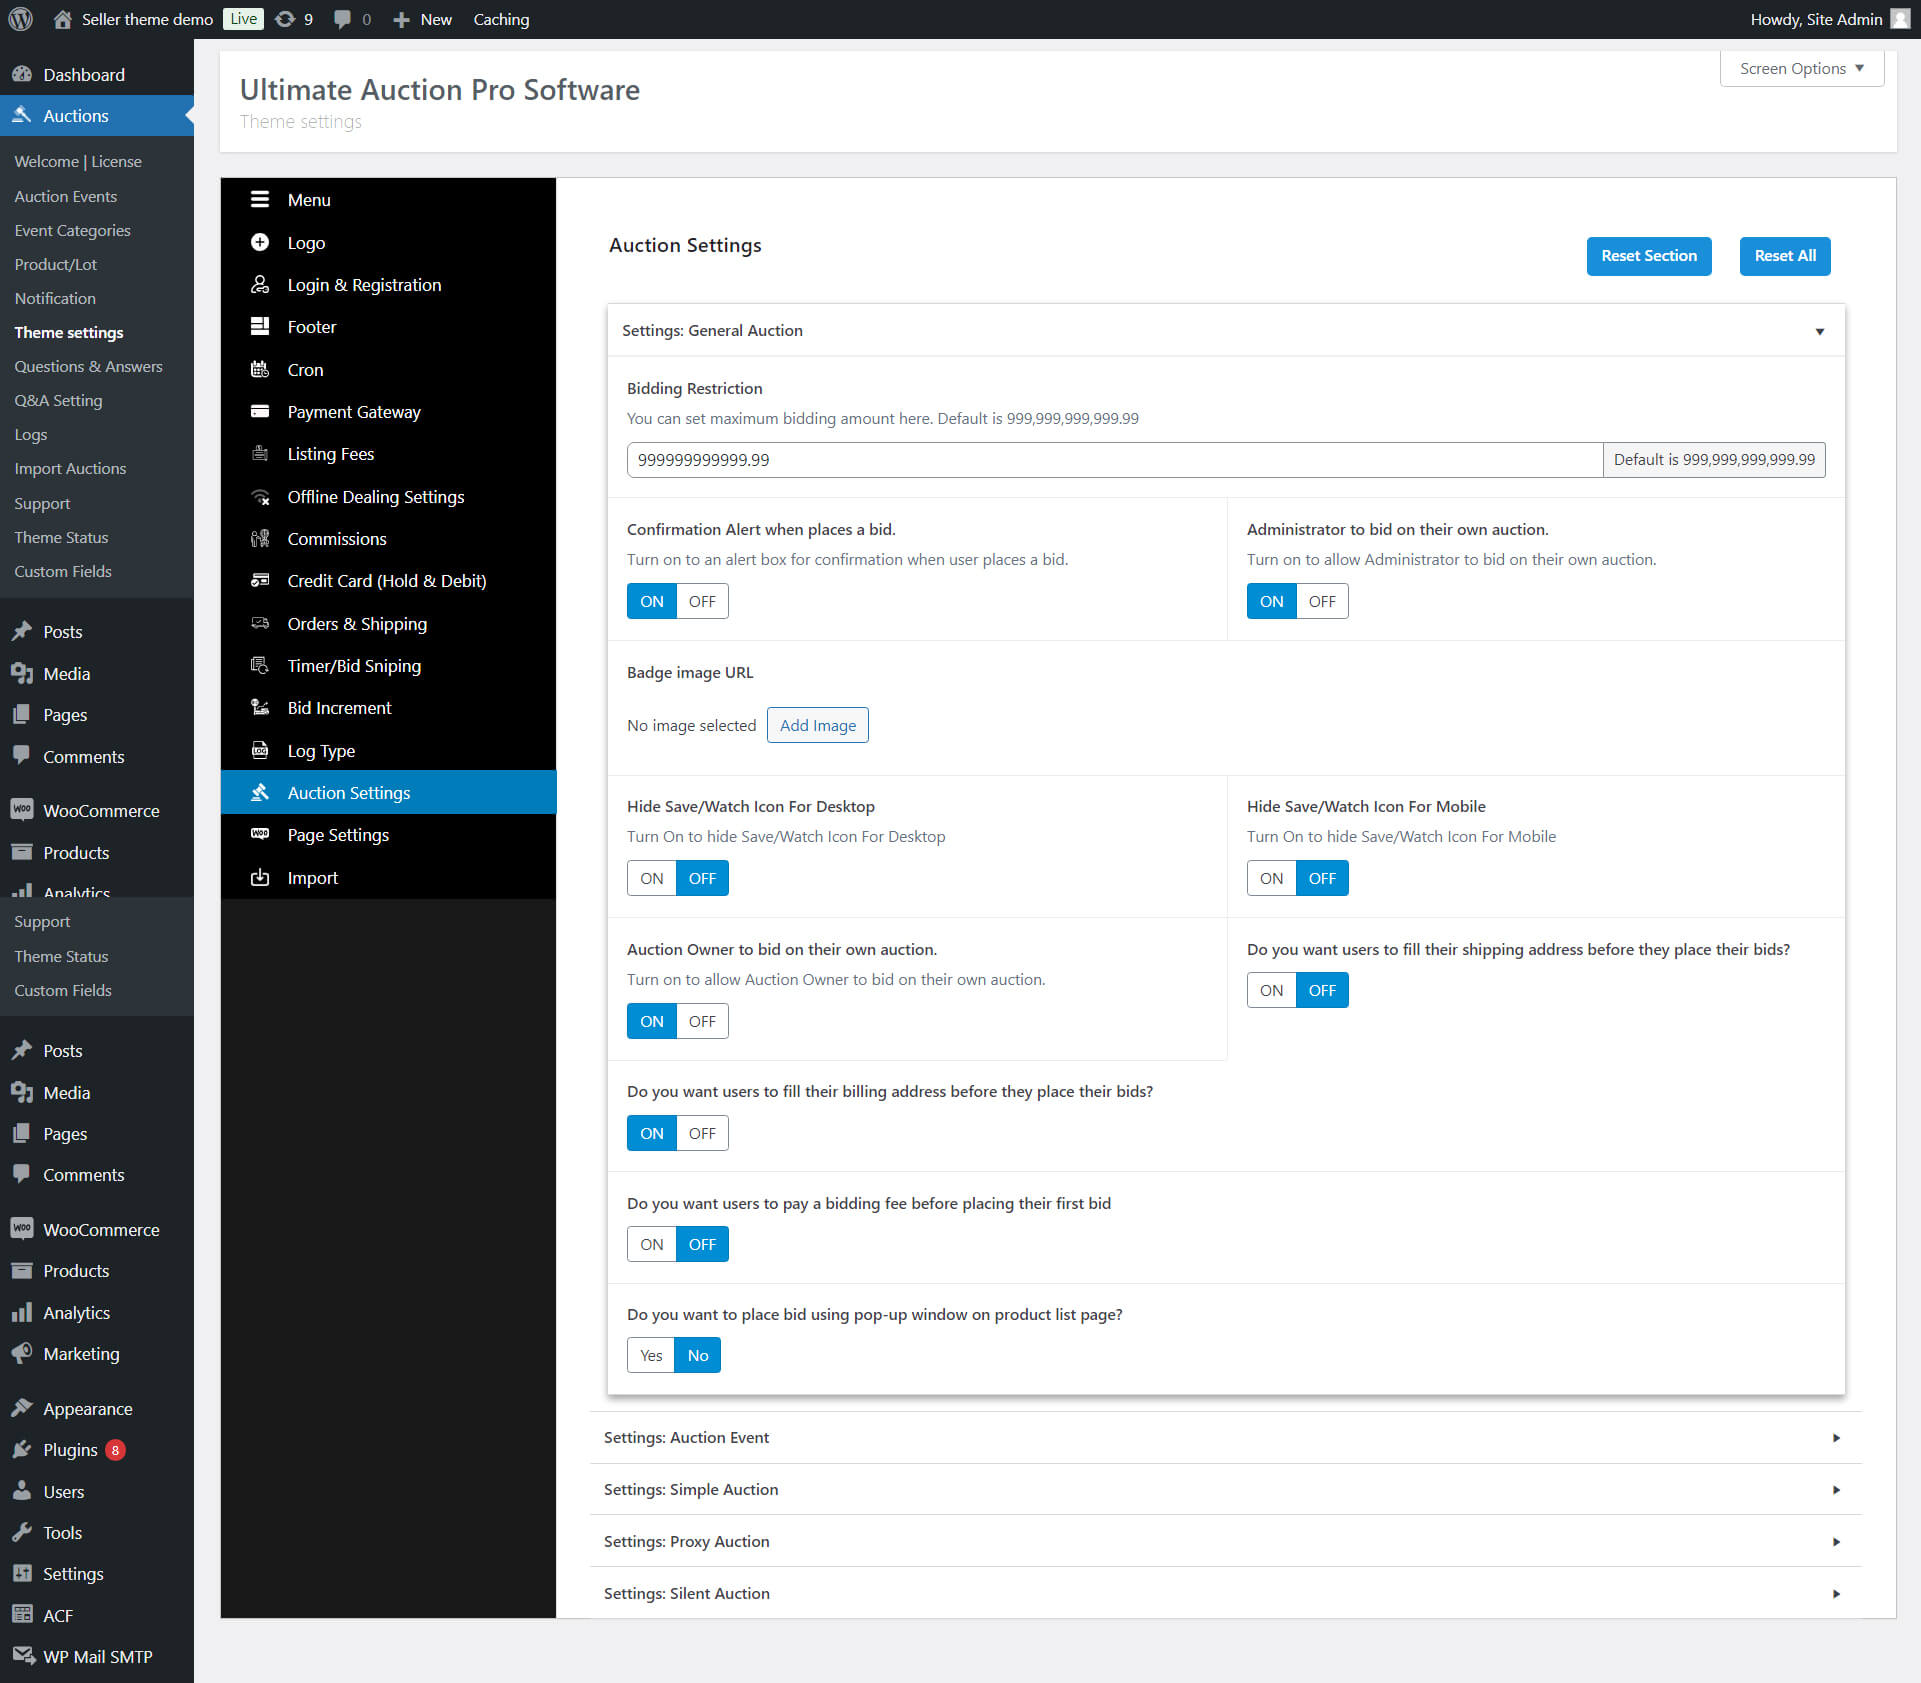1921x1683 pixels.
Task: Click the WP Mail SMTP envelope icon
Action: (x=22, y=1657)
